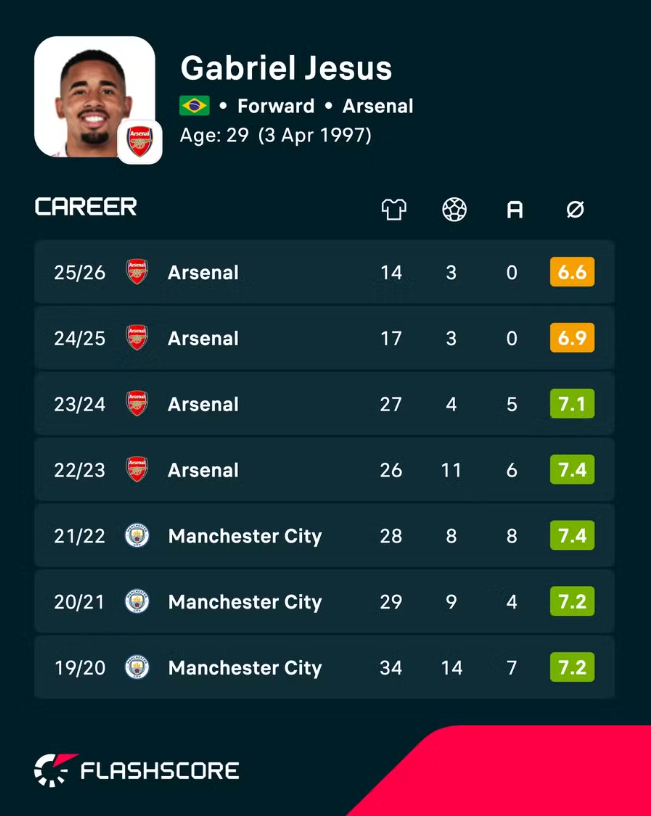This screenshot has width=651, height=816.
Task: Click the average rating symbol icon
Action: (575, 210)
